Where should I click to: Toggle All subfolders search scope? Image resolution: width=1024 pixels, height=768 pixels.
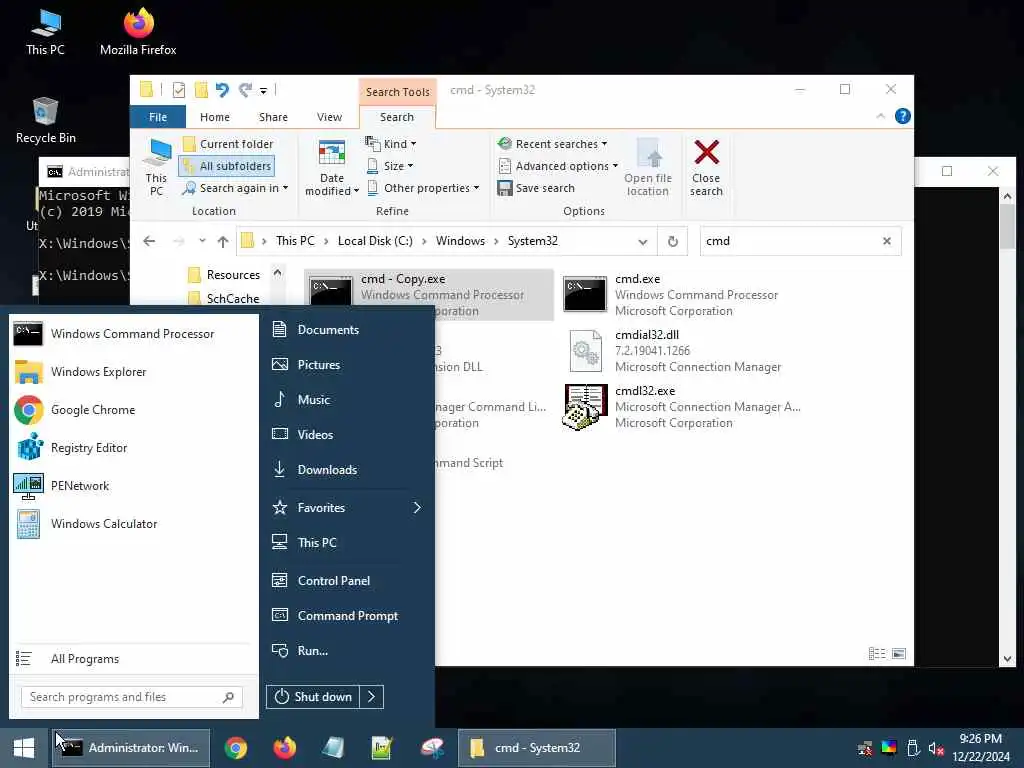point(227,166)
